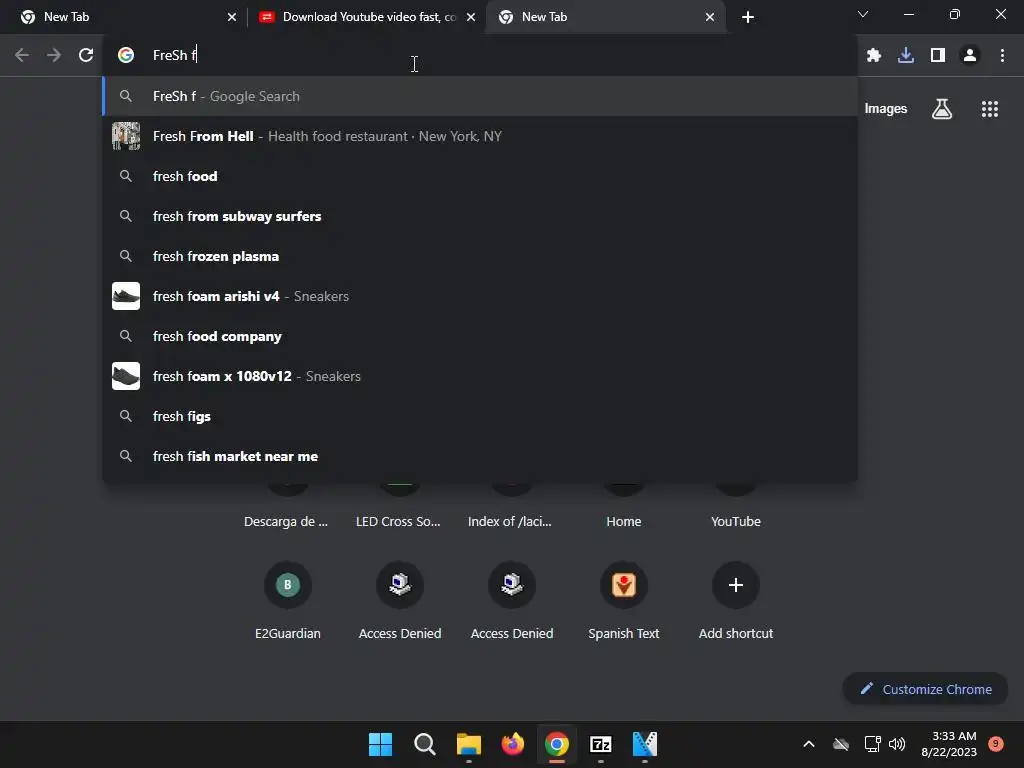
Task: Open the Downloads icon in toolbar
Action: [905, 56]
